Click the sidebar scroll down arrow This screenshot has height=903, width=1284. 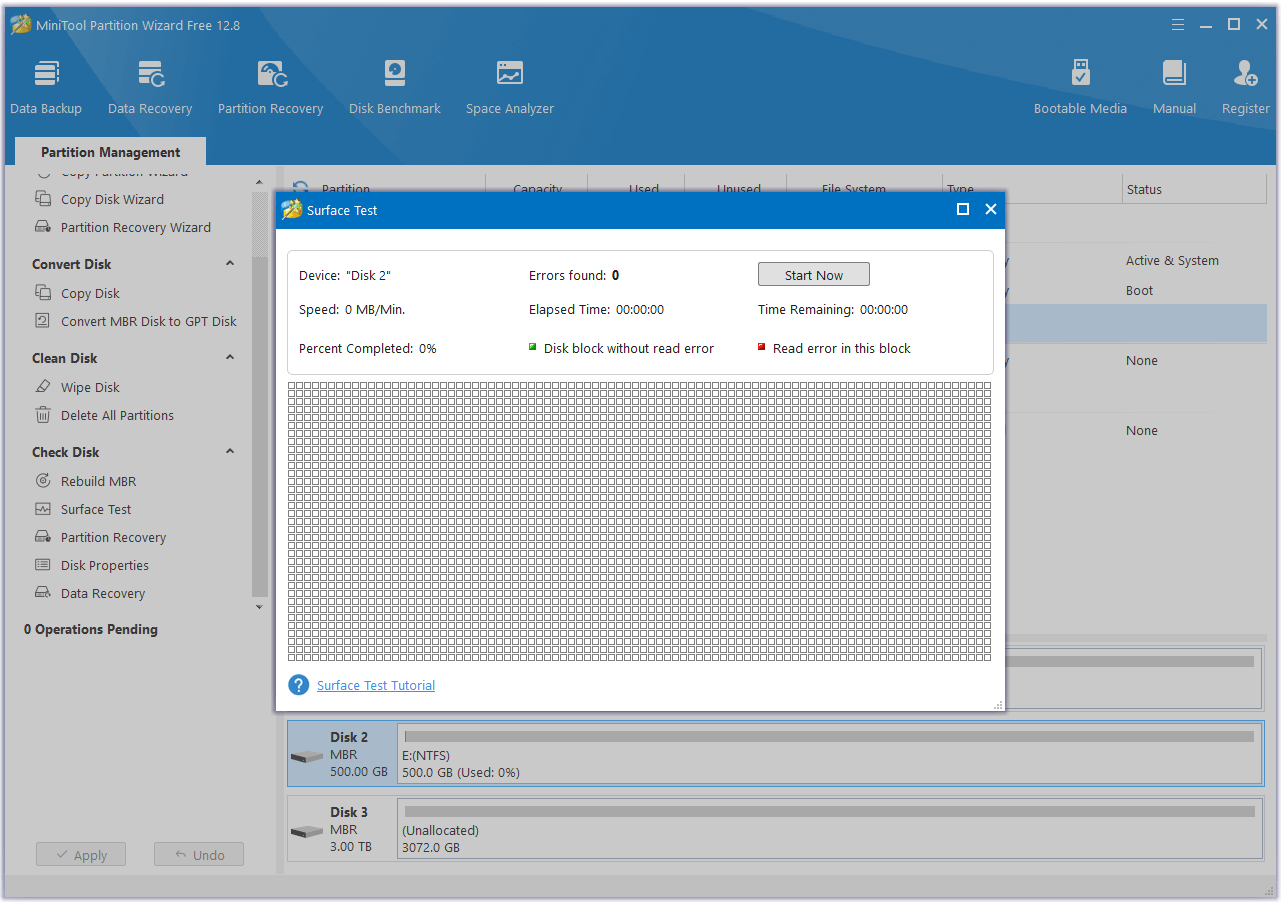pyautogui.click(x=259, y=607)
